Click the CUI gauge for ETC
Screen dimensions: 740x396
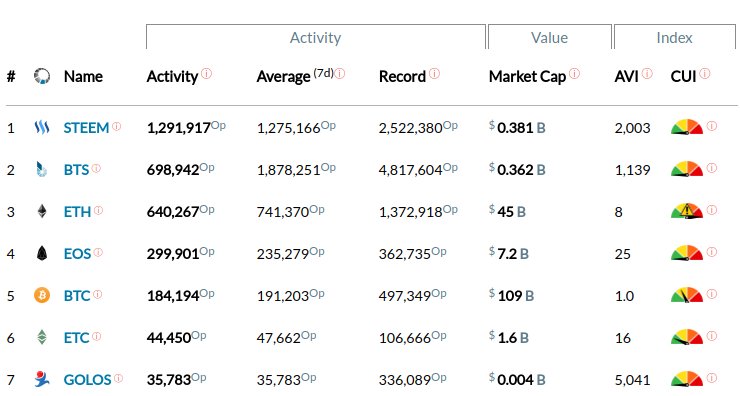tap(687, 337)
